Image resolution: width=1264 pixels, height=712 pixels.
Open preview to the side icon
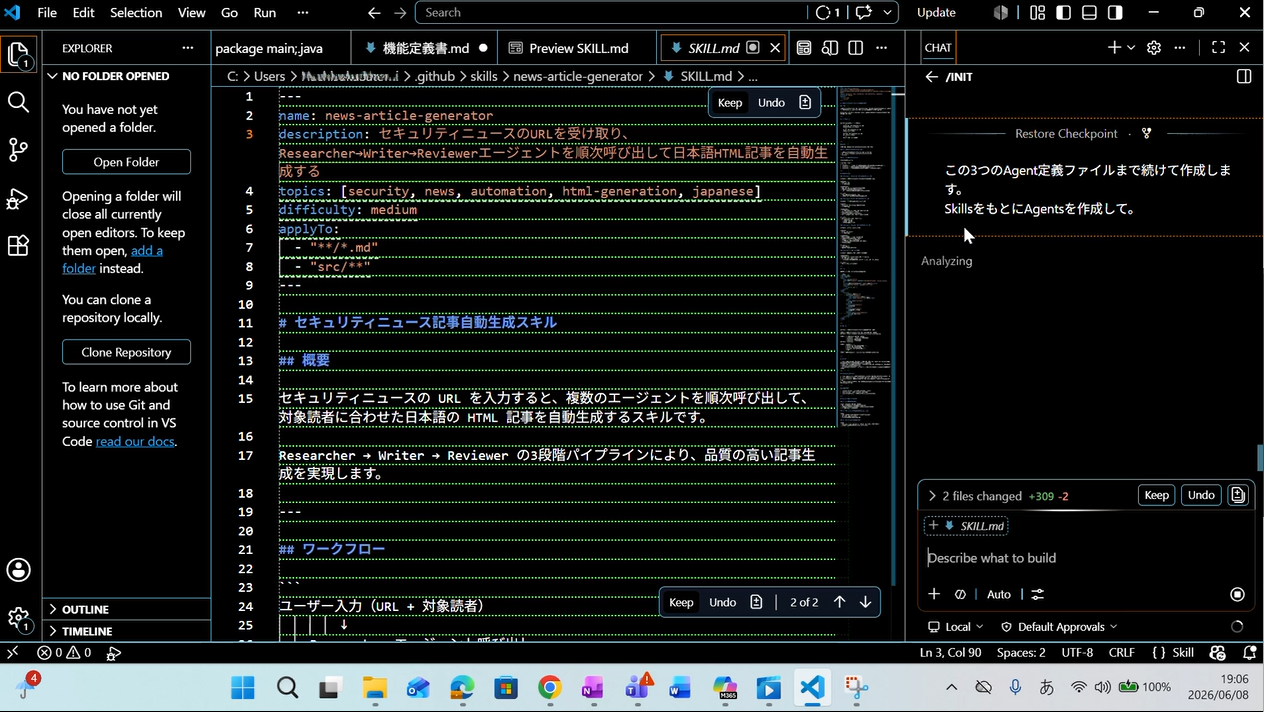point(830,47)
